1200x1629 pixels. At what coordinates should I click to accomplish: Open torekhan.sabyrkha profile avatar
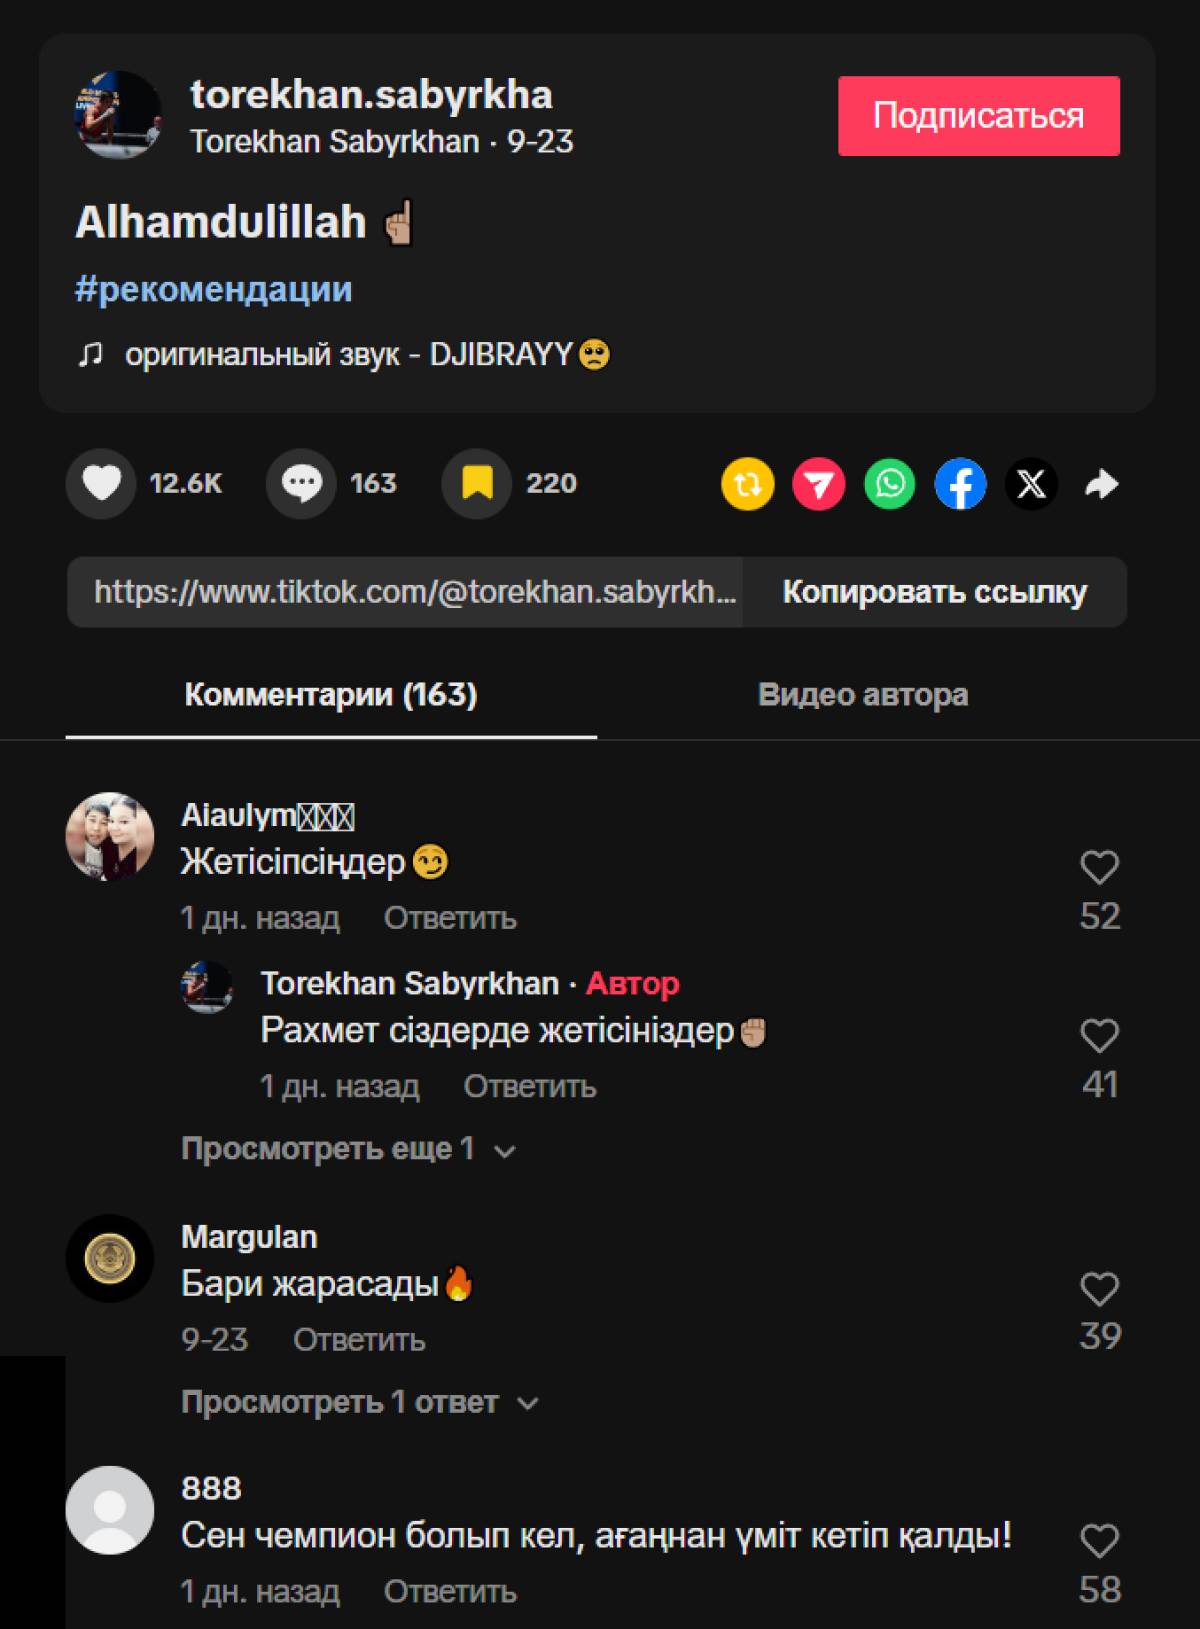118,115
